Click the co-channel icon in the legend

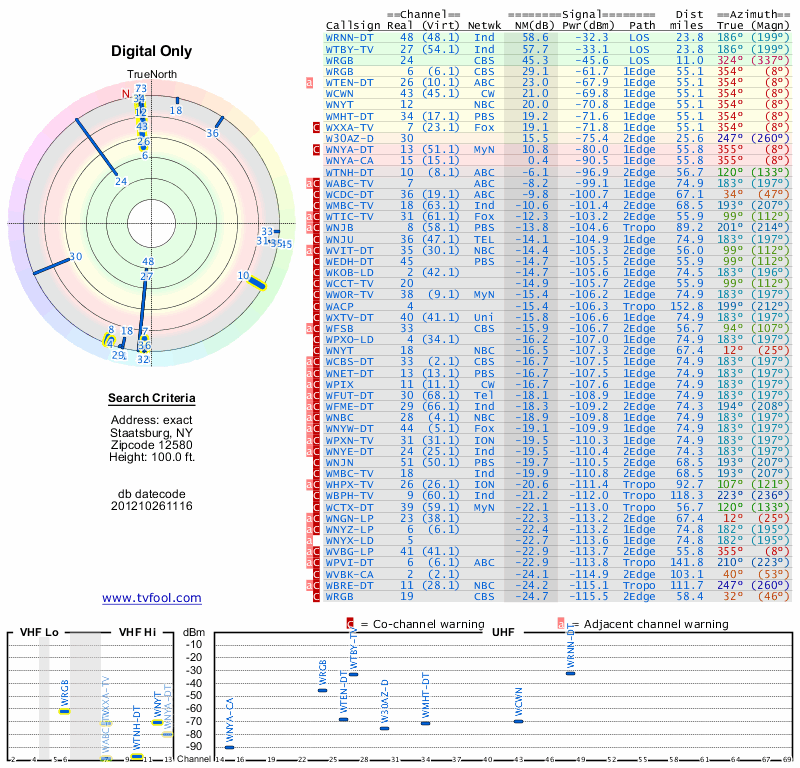349,624
